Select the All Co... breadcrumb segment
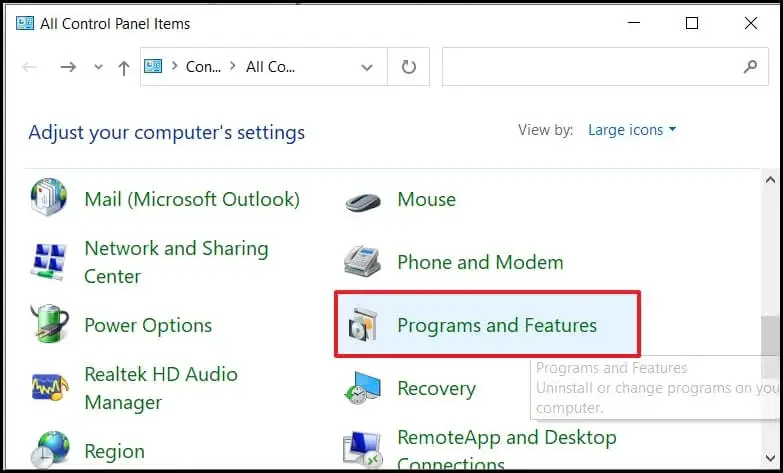 270,66
